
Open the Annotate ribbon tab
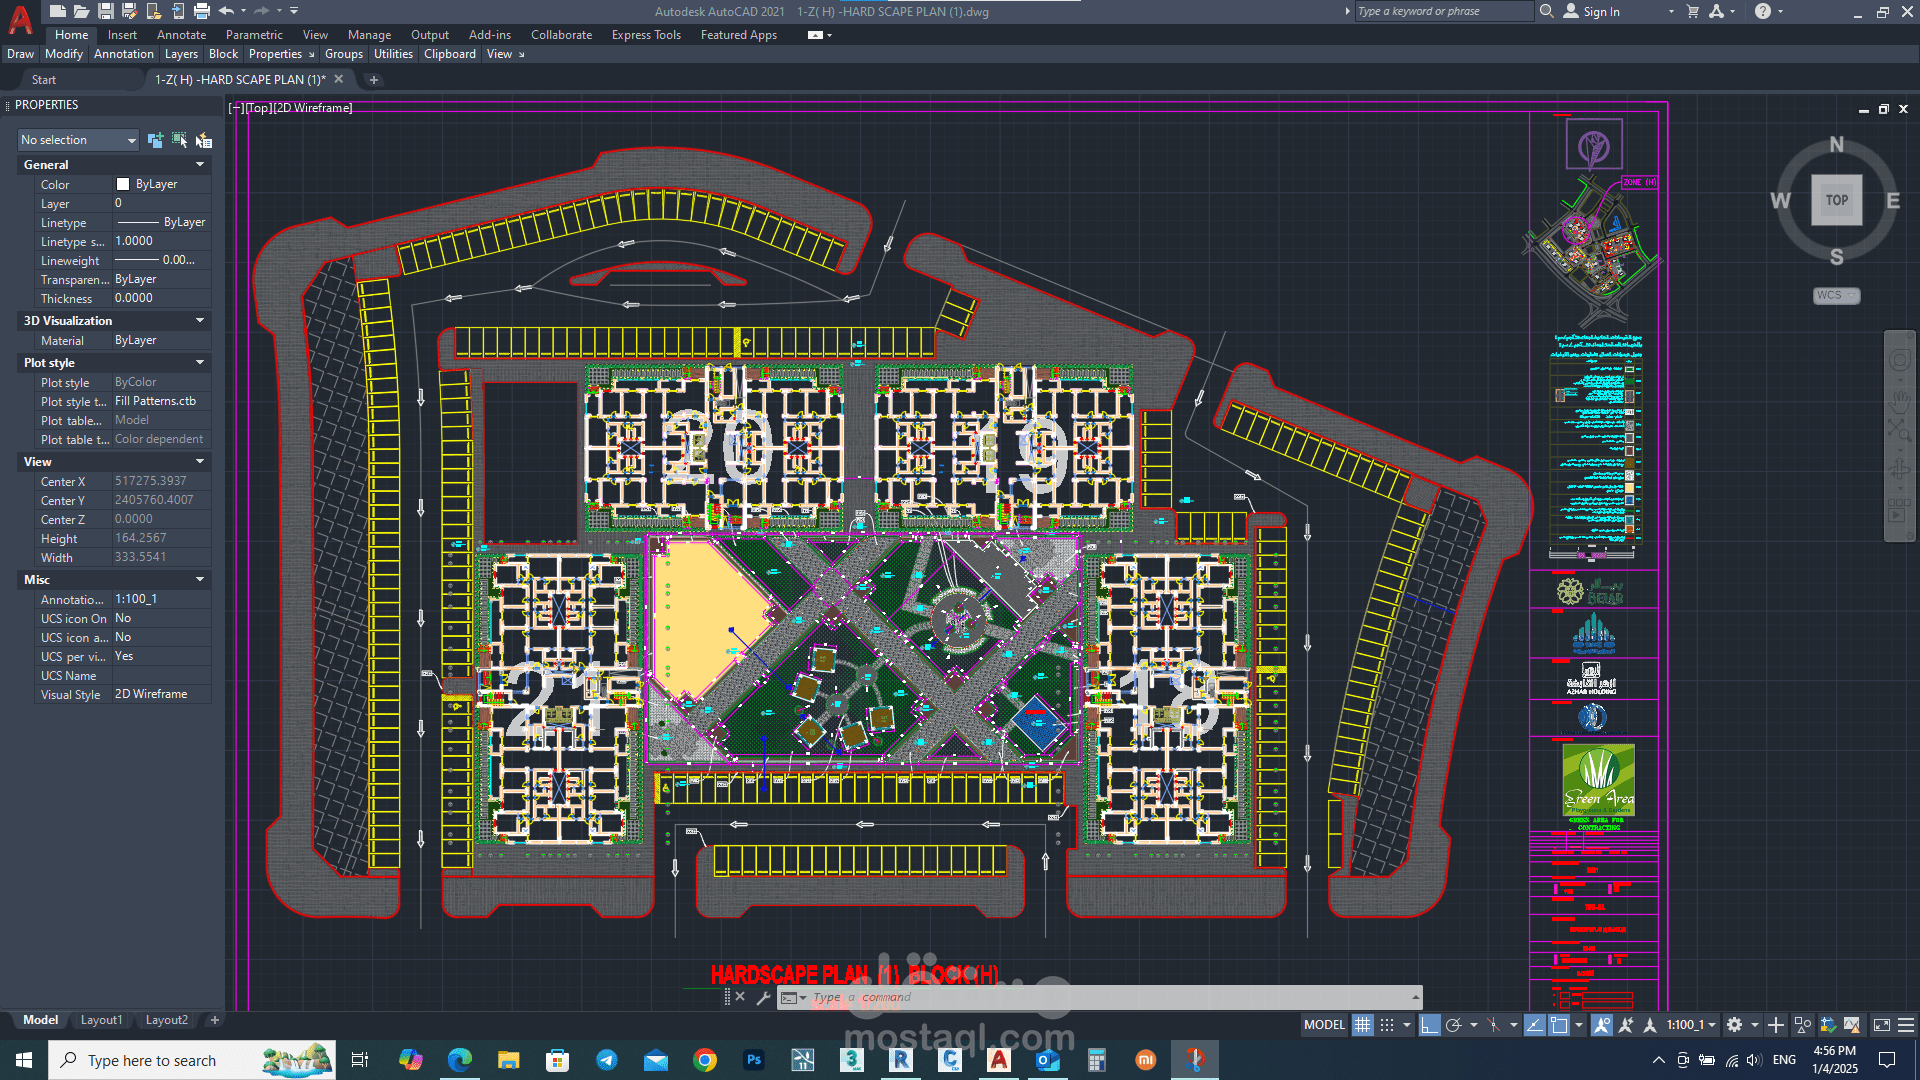181,35
